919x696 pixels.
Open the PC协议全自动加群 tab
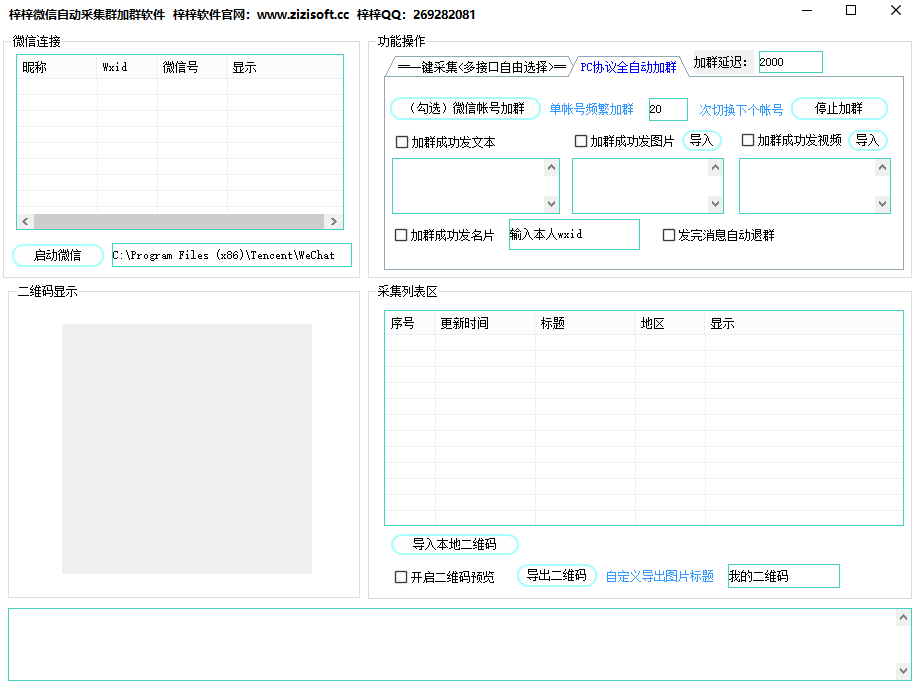tap(628, 67)
